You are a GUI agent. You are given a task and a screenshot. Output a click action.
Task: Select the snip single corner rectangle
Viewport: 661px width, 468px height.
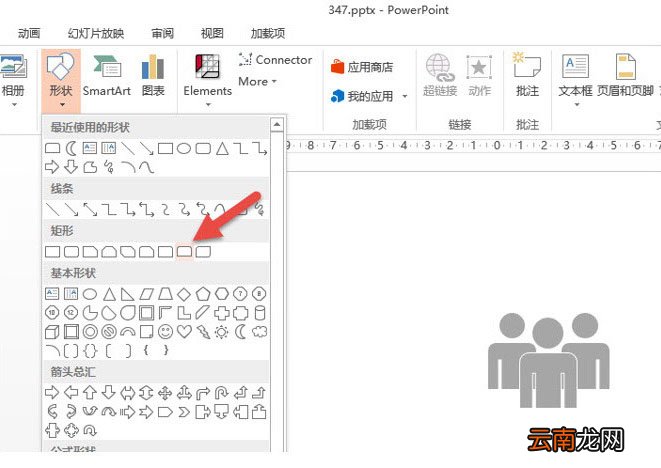90,252
